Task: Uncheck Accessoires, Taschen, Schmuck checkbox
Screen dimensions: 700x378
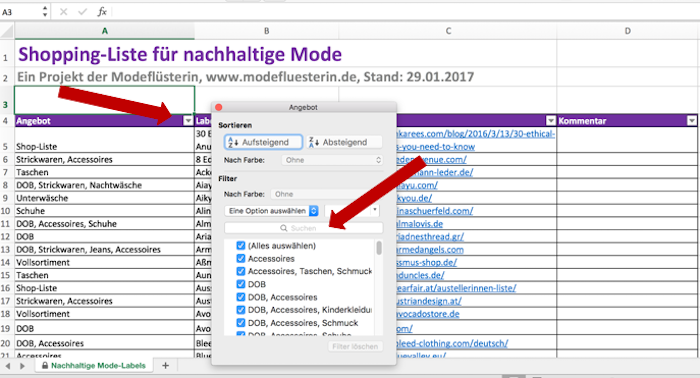Action: (x=241, y=271)
